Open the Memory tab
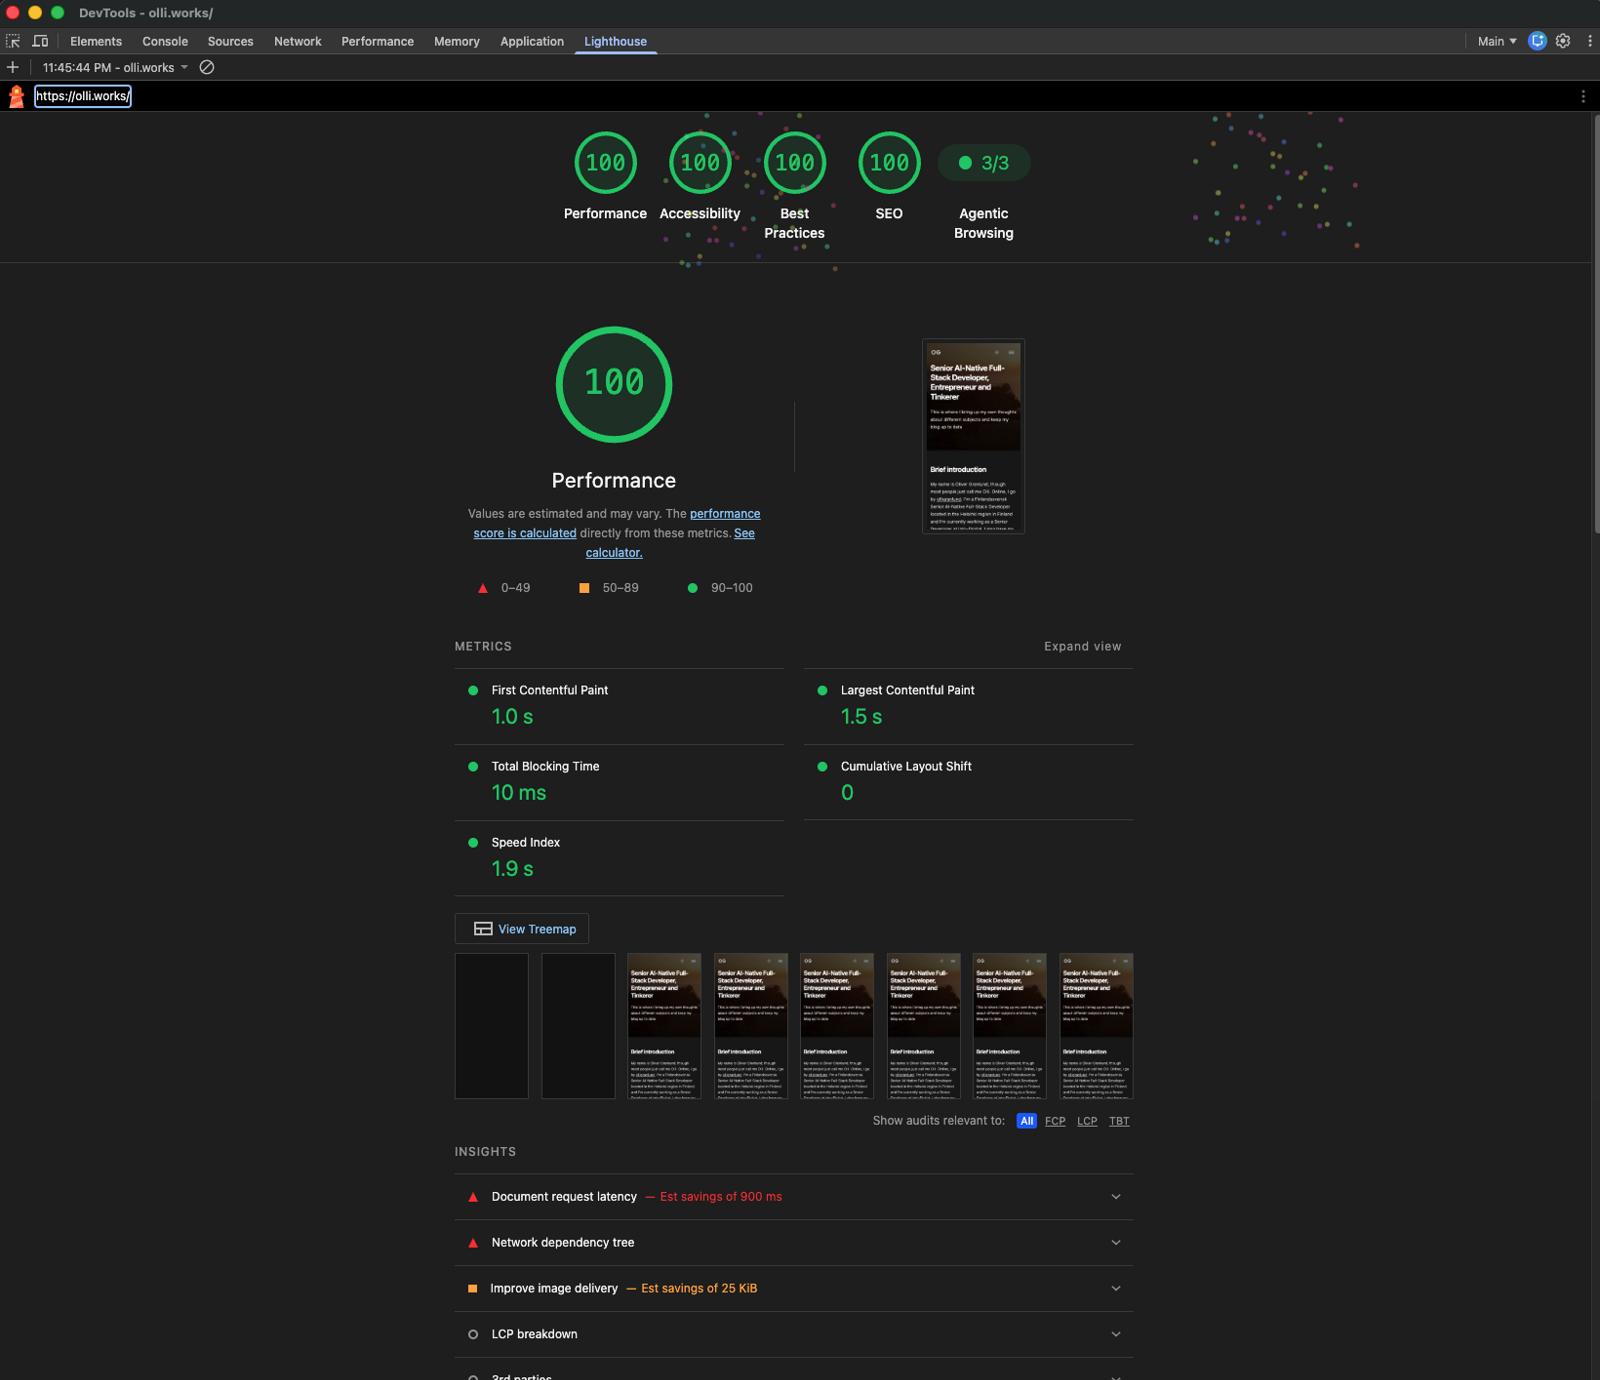The height and width of the screenshot is (1380, 1600). 457,41
